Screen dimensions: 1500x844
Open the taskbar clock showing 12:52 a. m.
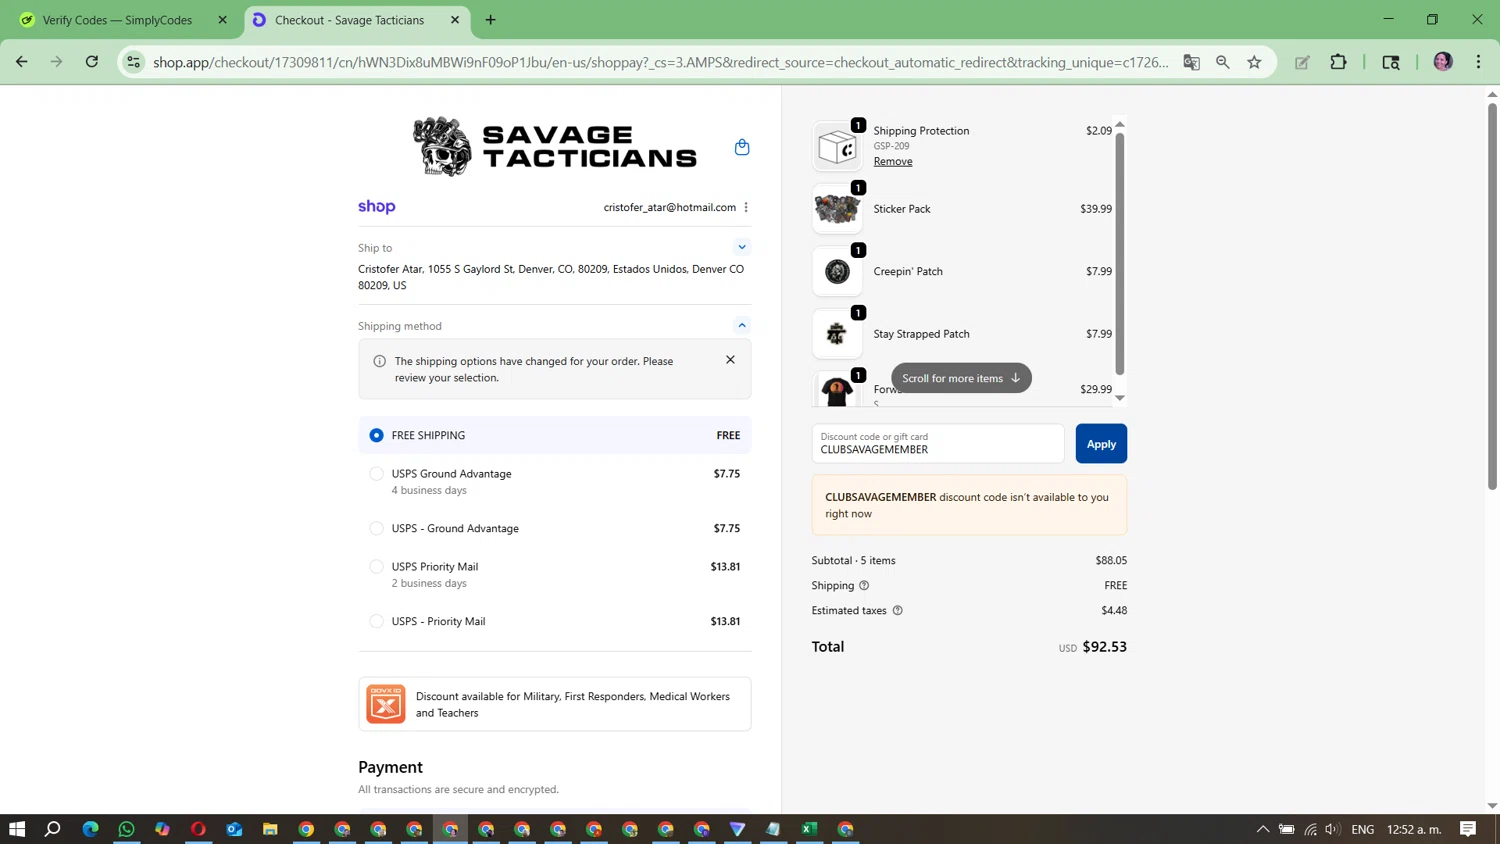1414,829
